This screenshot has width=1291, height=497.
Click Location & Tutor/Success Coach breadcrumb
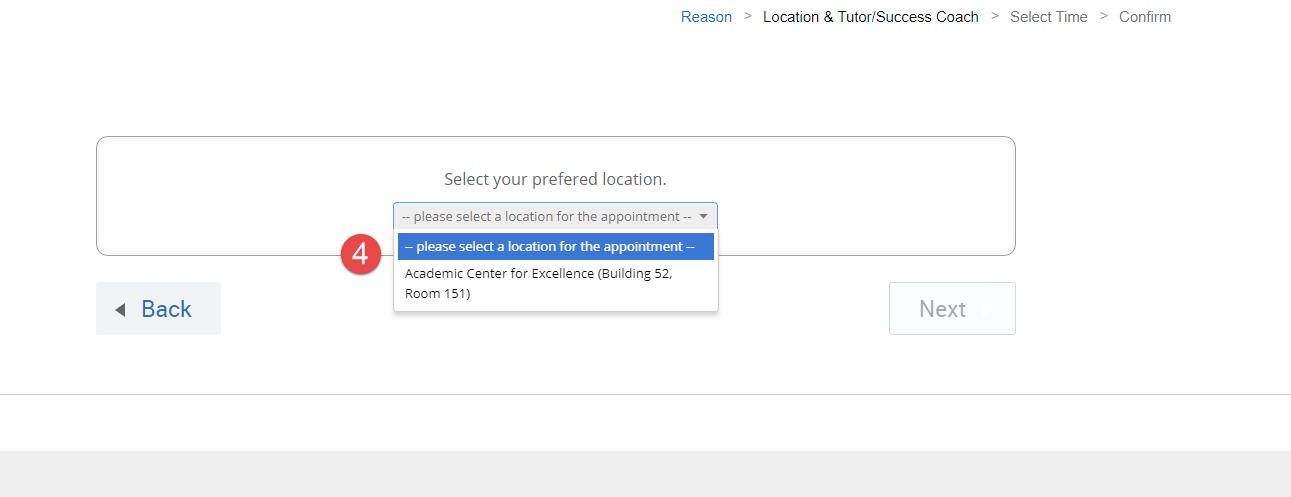pos(870,16)
